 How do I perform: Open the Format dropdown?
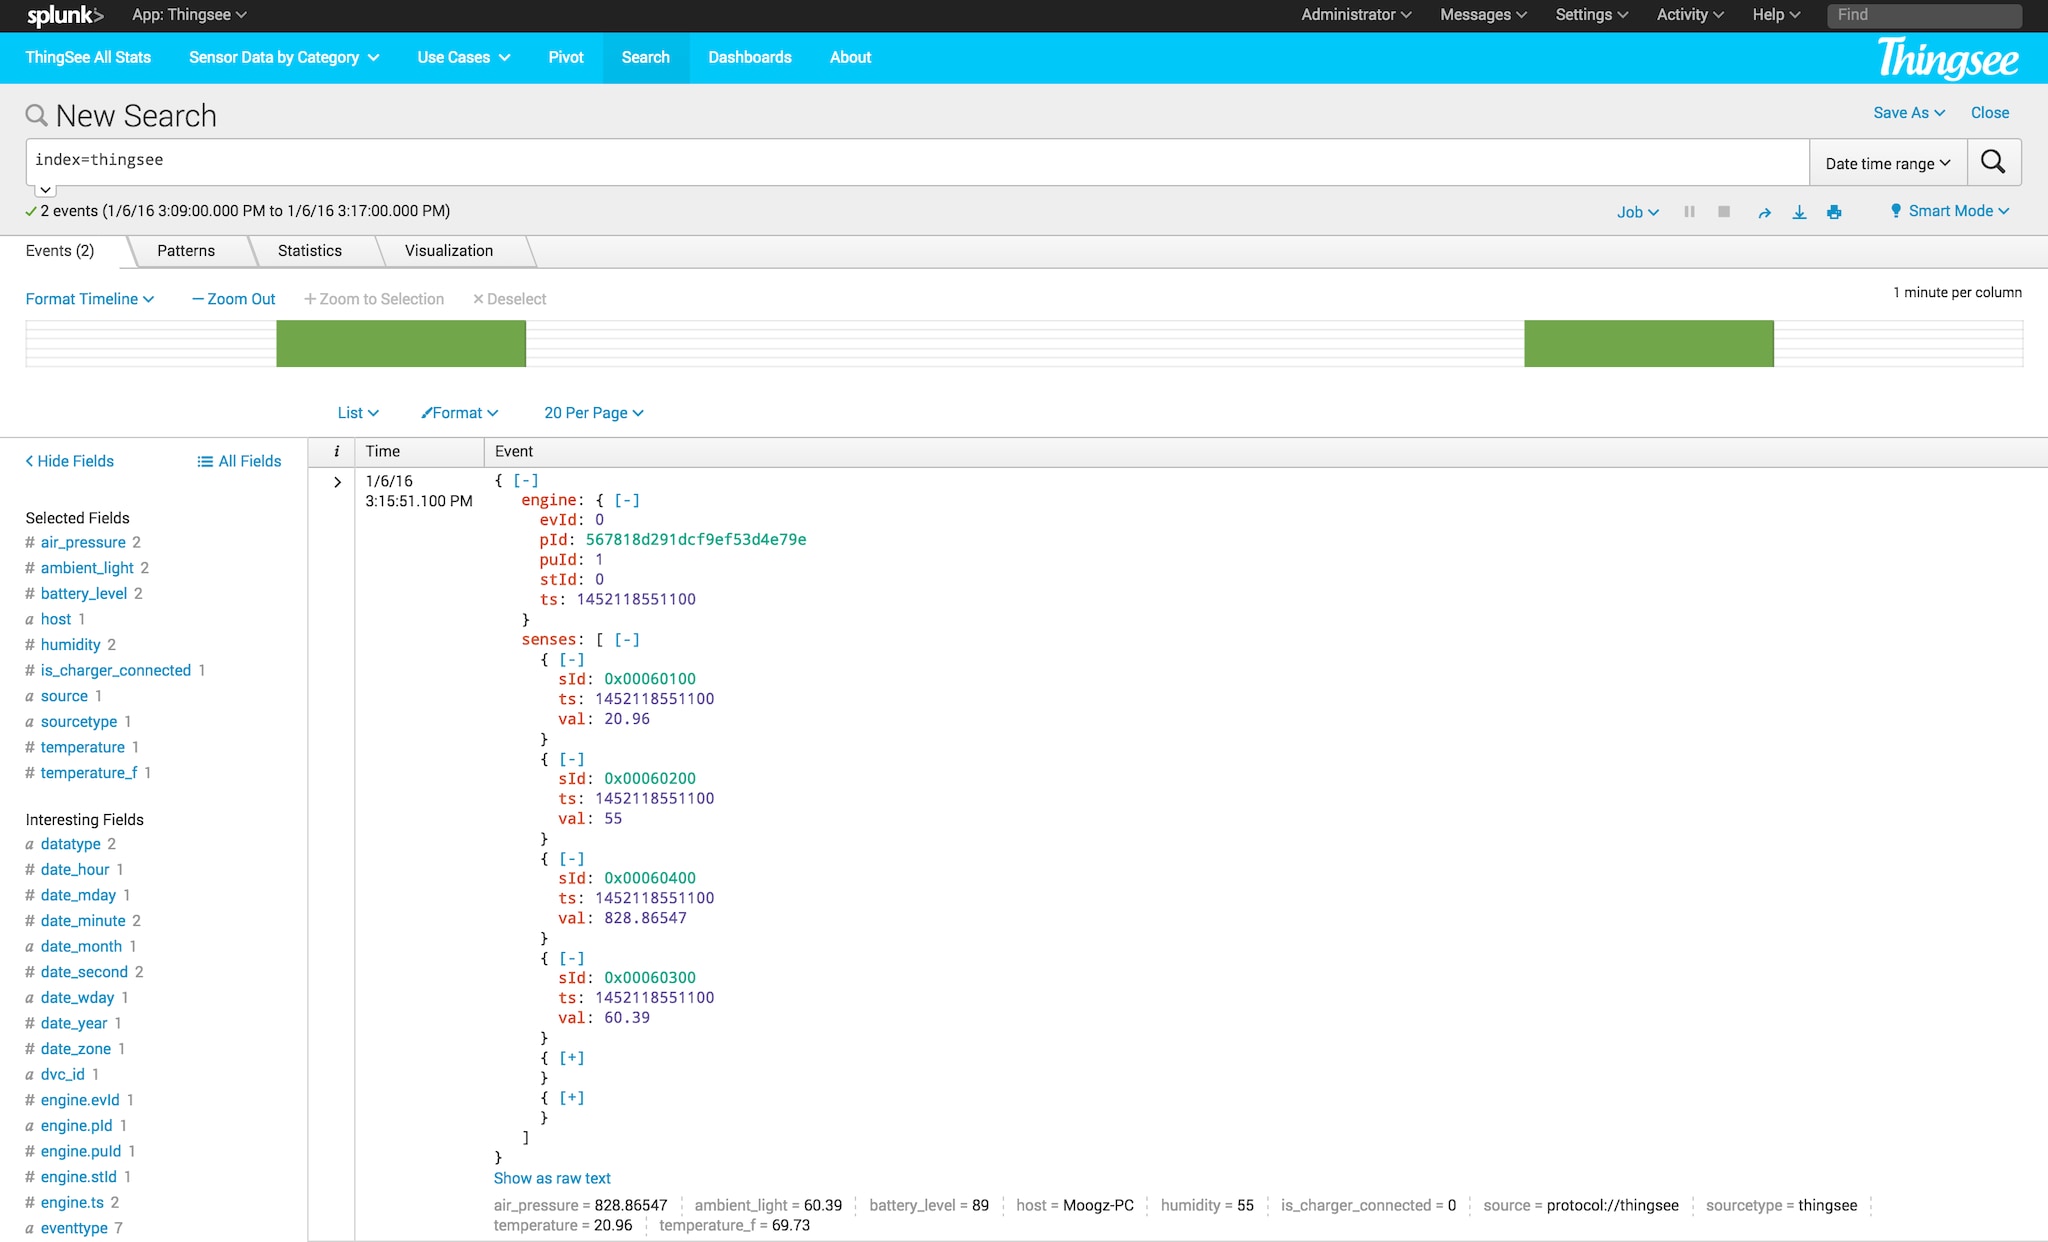(460, 413)
